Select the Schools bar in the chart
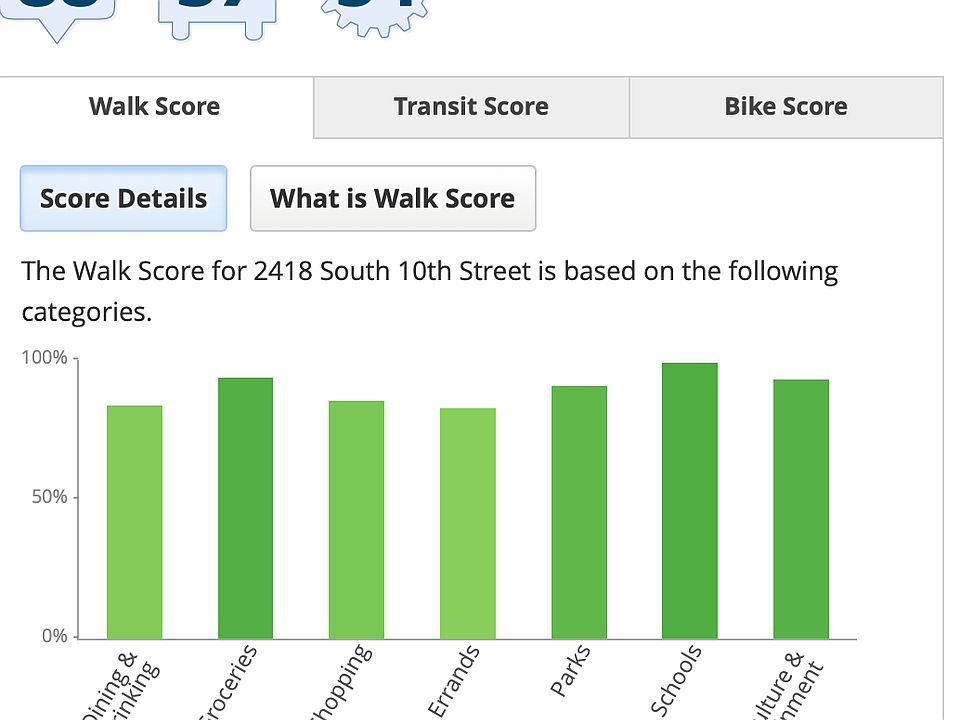Image resolution: width=960 pixels, height=720 pixels. click(690, 501)
